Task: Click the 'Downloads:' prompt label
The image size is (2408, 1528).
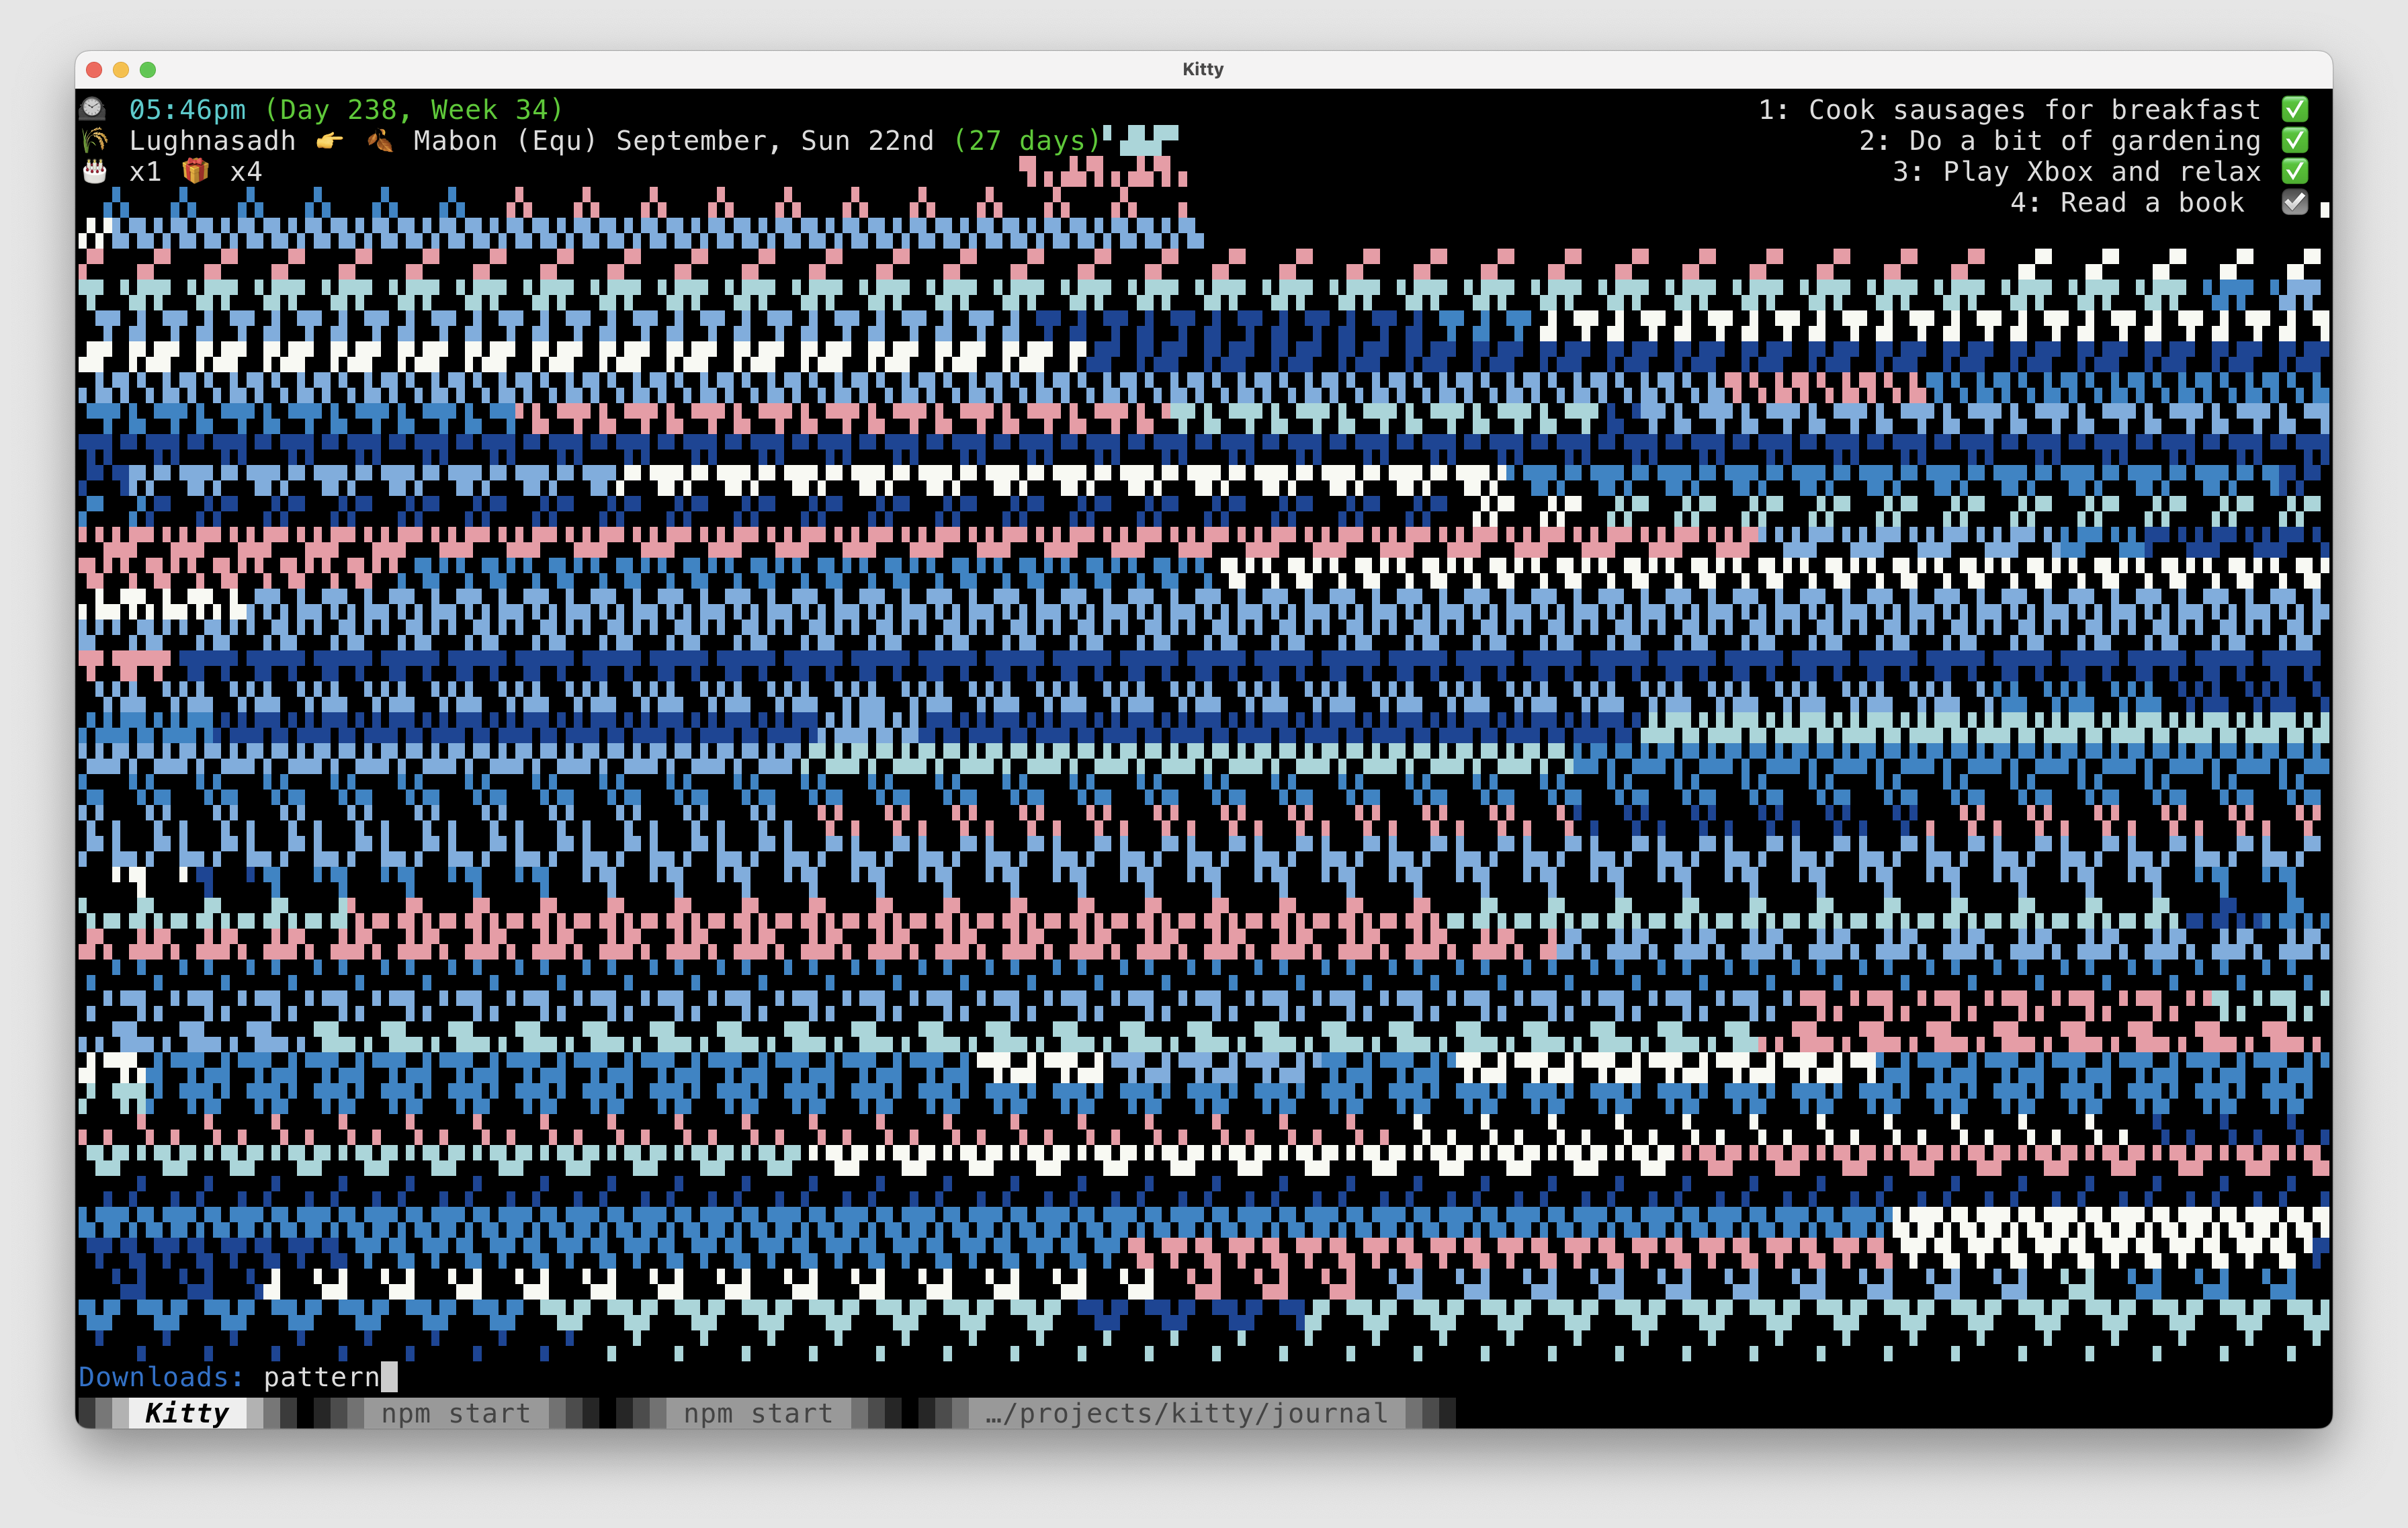Action: point(161,1377)
